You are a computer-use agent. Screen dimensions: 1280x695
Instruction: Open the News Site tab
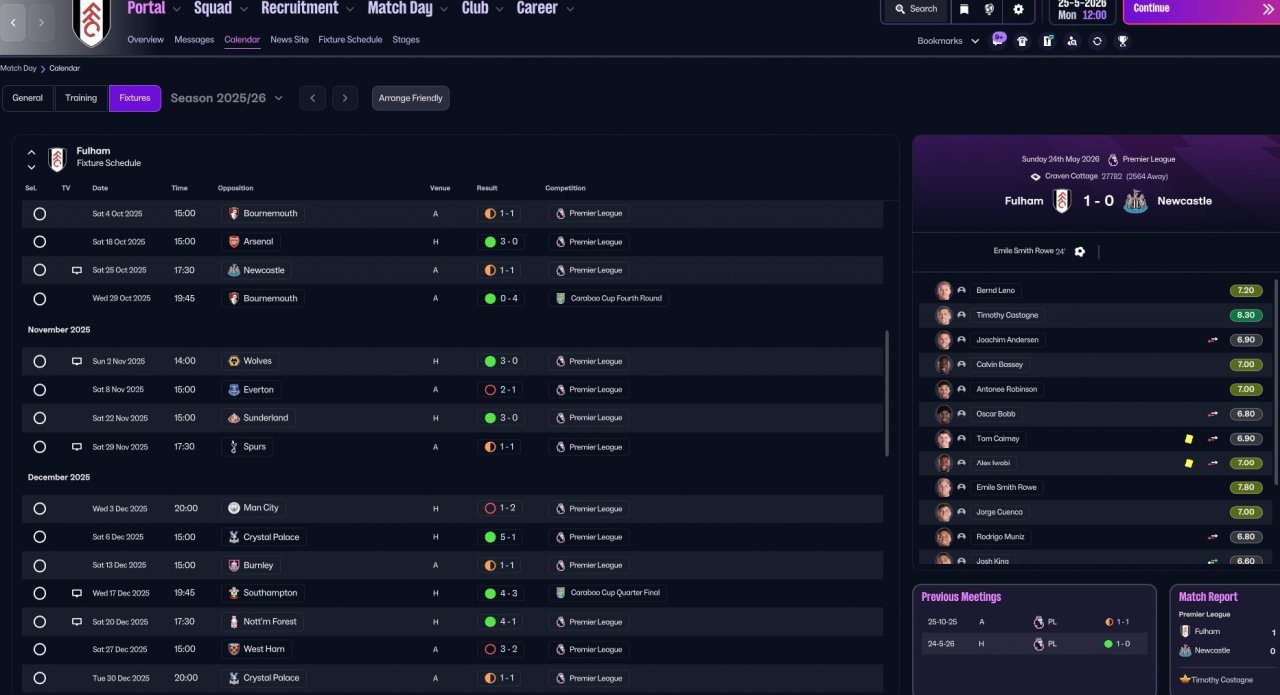(x=289, y=40)
